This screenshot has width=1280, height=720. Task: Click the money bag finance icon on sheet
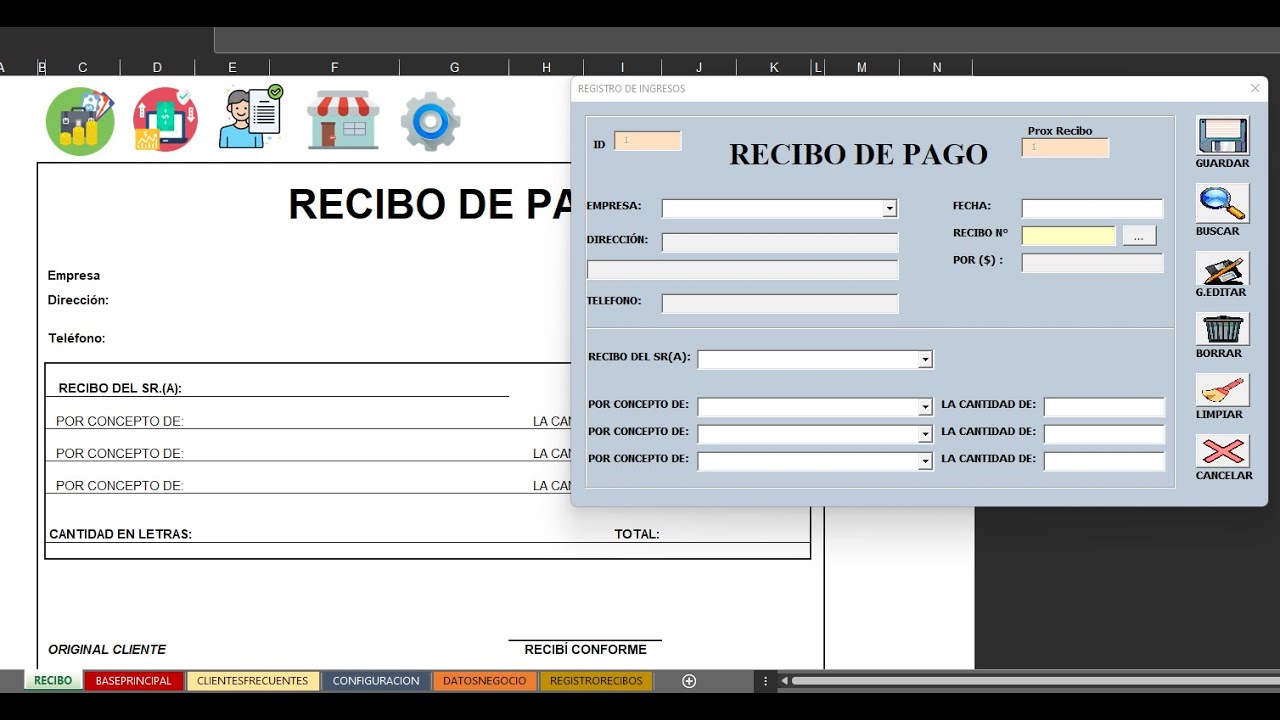[x=80, y=122]
